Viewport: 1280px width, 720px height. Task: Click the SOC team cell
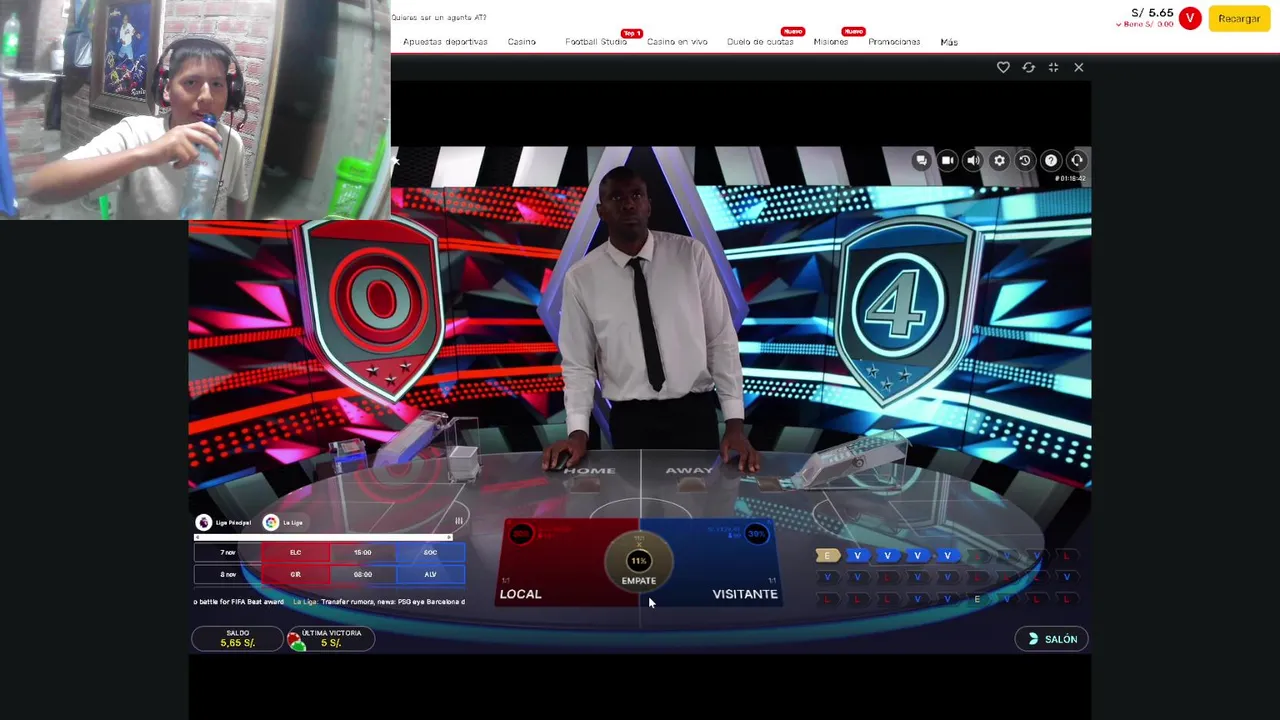(430, 552)
